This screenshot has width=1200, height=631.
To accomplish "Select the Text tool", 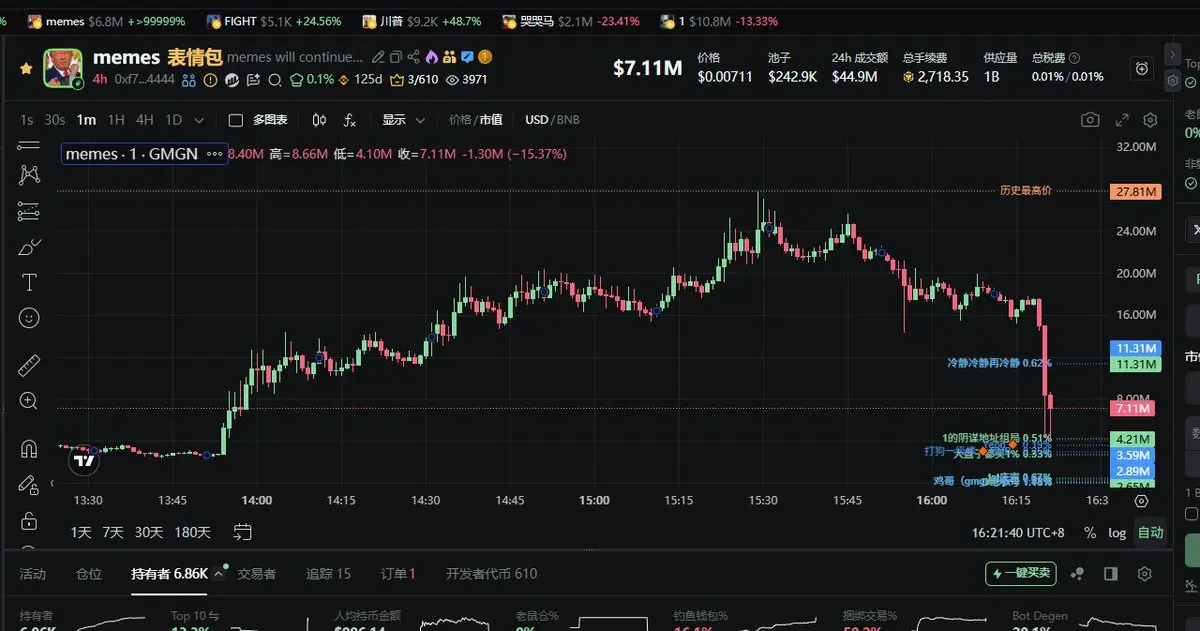I will coord(29,282).
